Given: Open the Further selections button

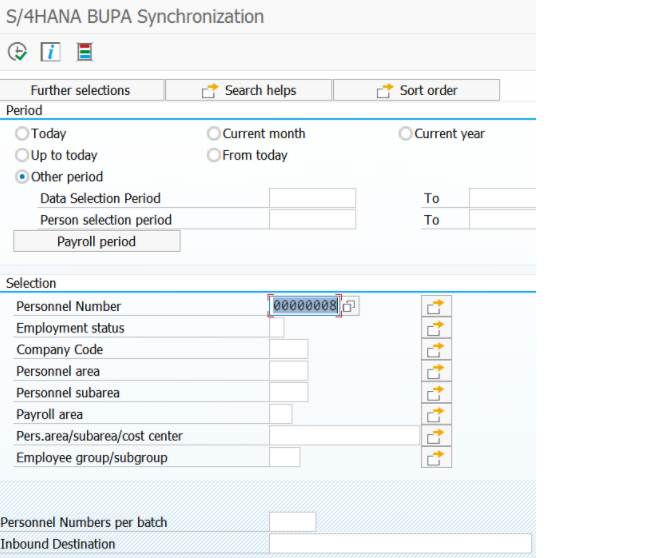Looking at the screenshot, I should 81,90.
